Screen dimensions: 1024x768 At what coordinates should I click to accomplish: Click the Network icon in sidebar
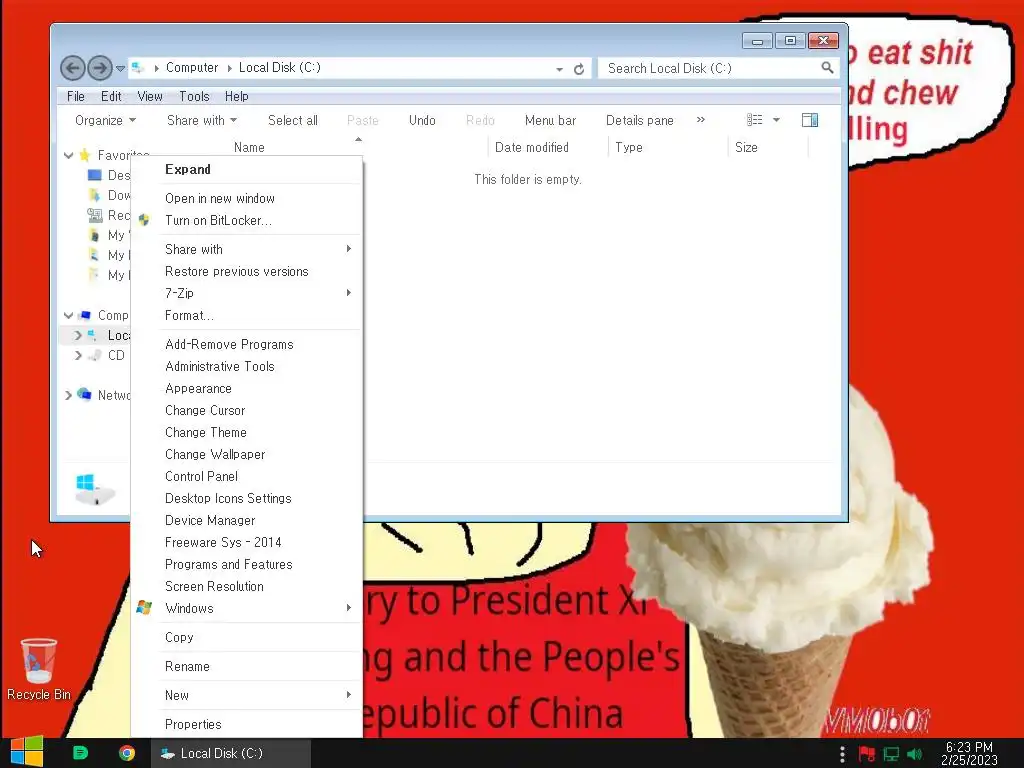pyautogui.click(x=84, y=394)
